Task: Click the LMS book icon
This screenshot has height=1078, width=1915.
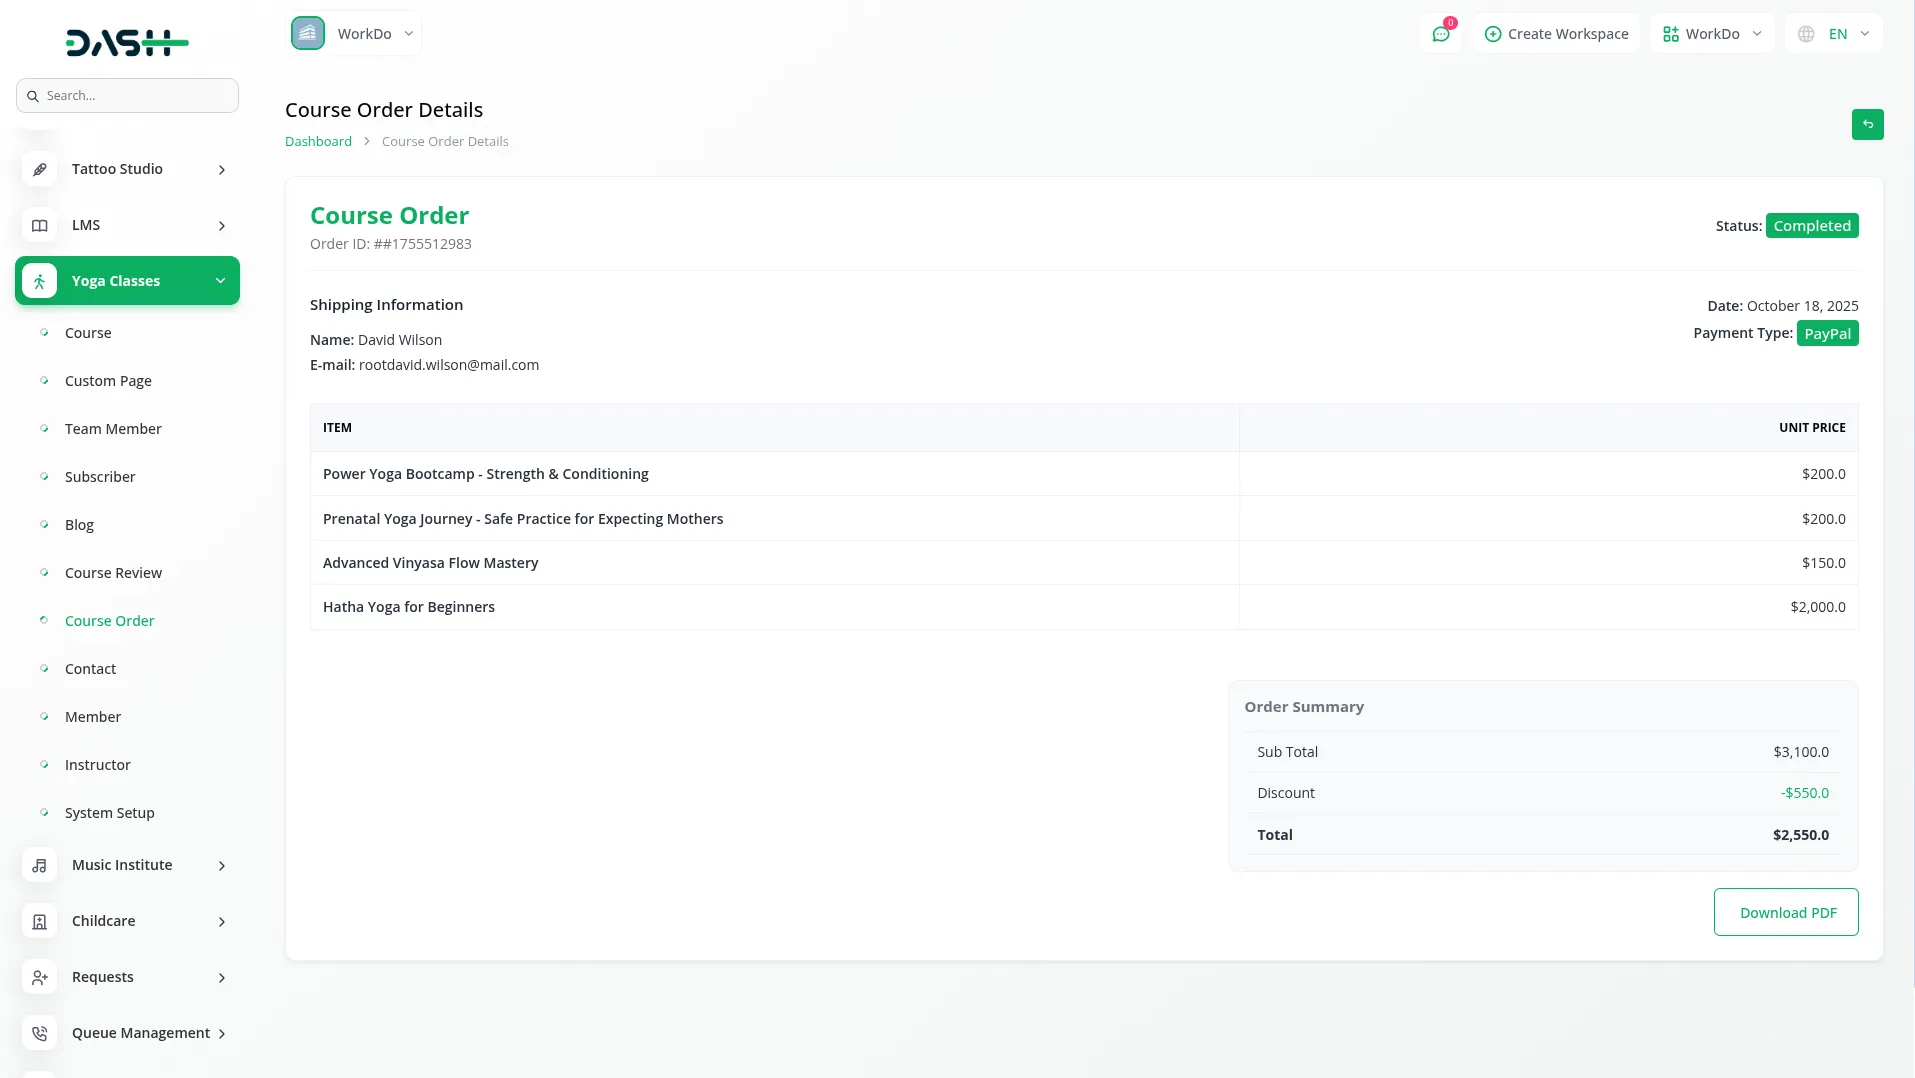Action: (x=39, y=225)
